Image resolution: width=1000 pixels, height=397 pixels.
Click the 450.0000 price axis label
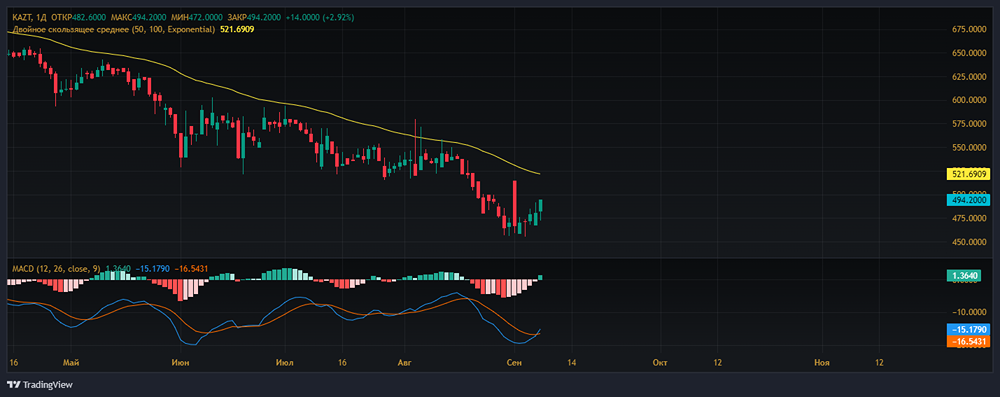click(x=969, y=242)
